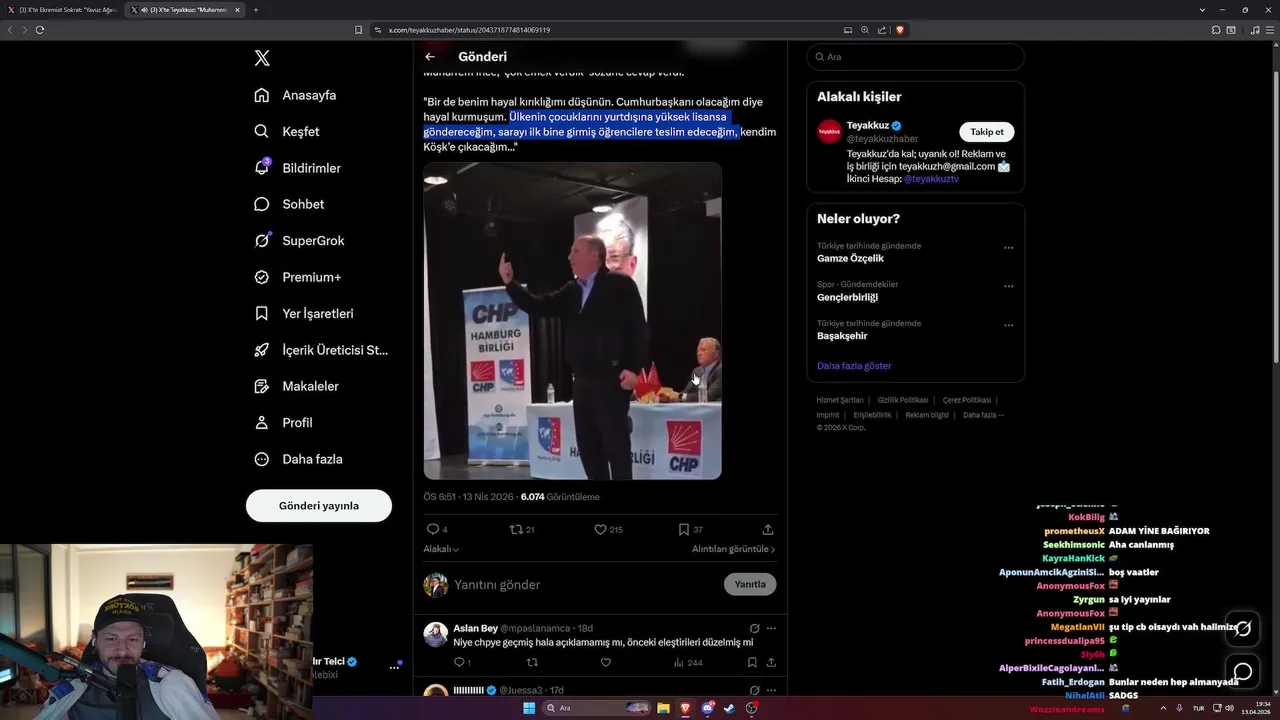Click the X logo in the sidebar
This screenshot has height=720, width=1280.
(262, 58)
